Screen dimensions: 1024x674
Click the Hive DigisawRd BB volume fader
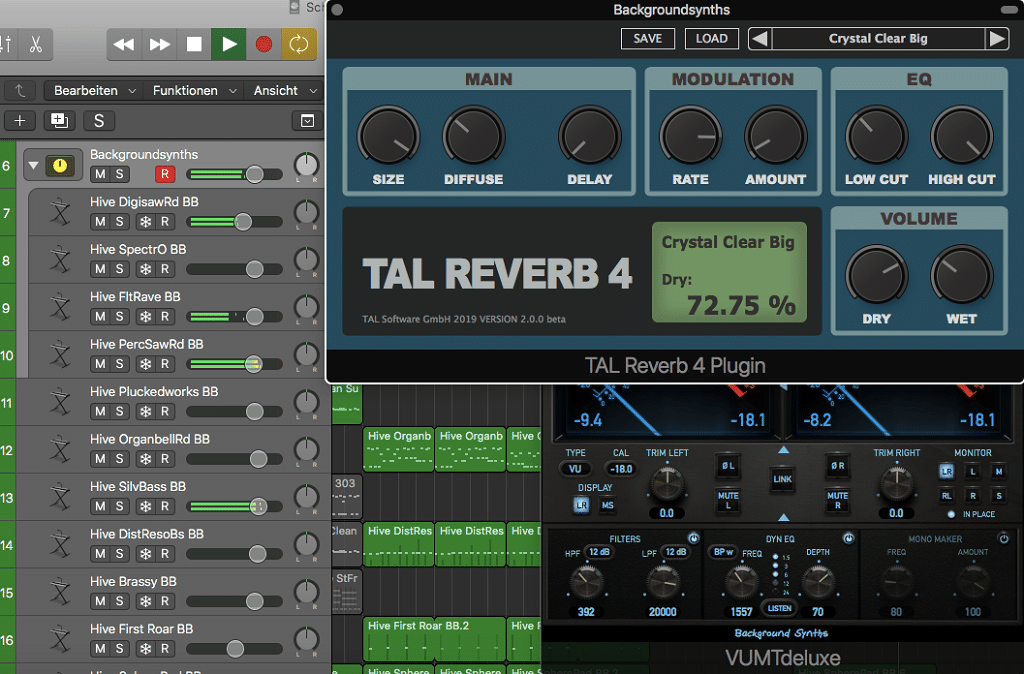[x=243, y=222]
